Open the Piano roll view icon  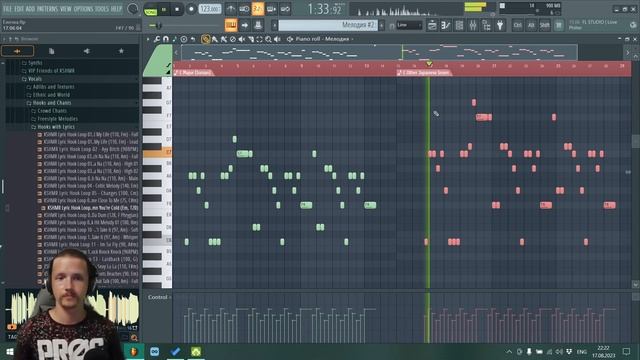tap(445, 25)
